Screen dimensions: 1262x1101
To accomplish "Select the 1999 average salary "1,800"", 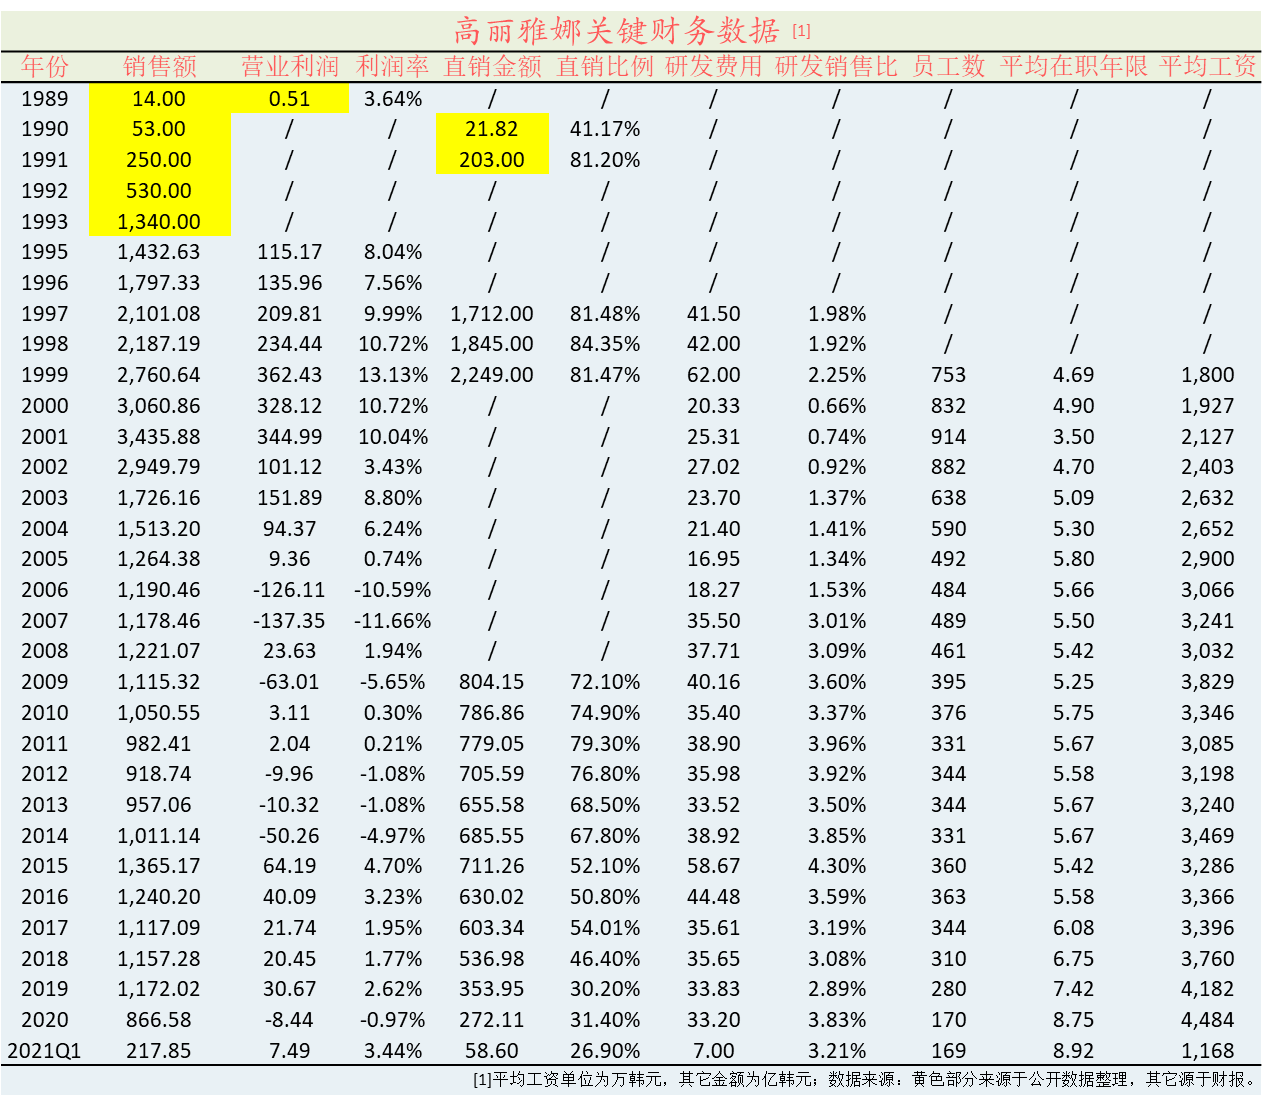I will 1208,375.
